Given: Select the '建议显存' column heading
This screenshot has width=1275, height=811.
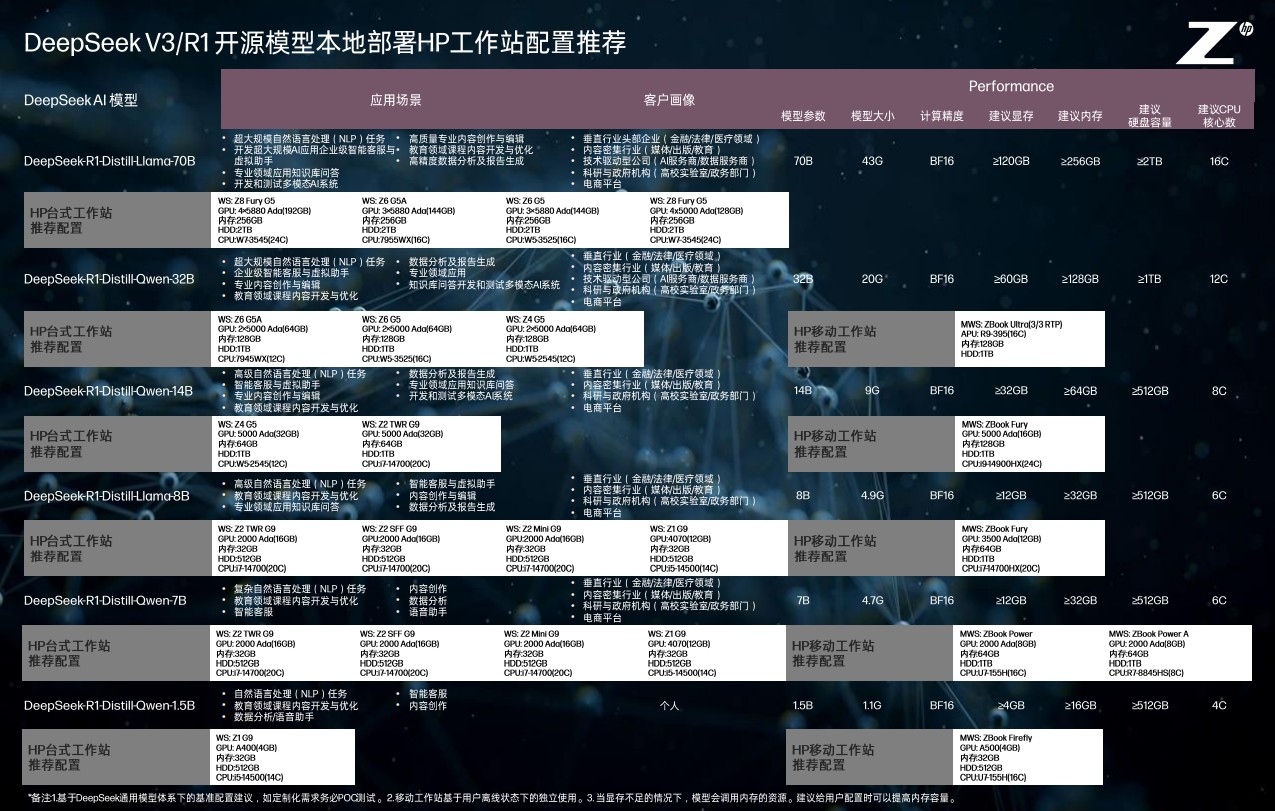Looking at the screenshot, I should click(1011, 116).
